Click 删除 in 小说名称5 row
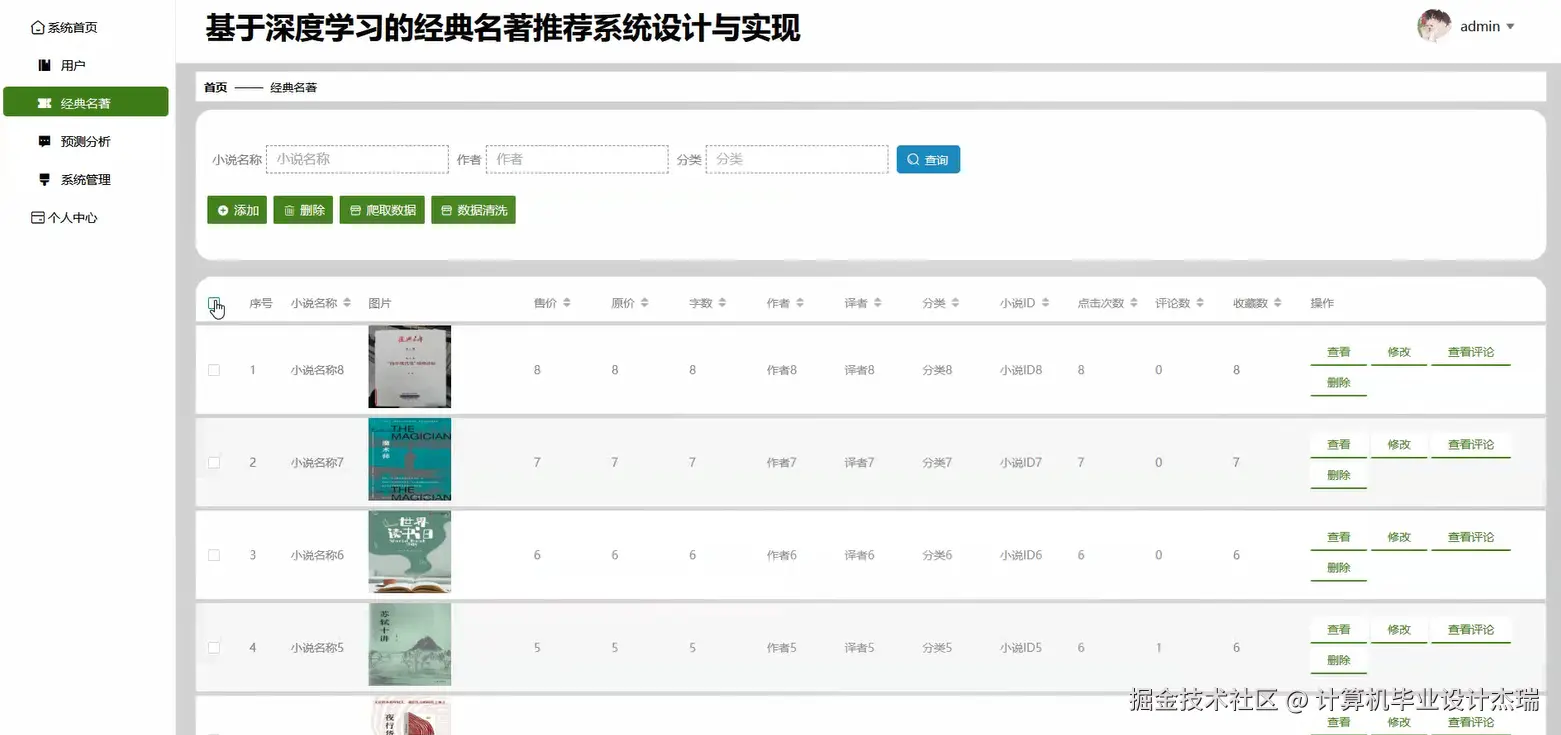Viewport: 1561px width, 735px height. click(1338, 661)
